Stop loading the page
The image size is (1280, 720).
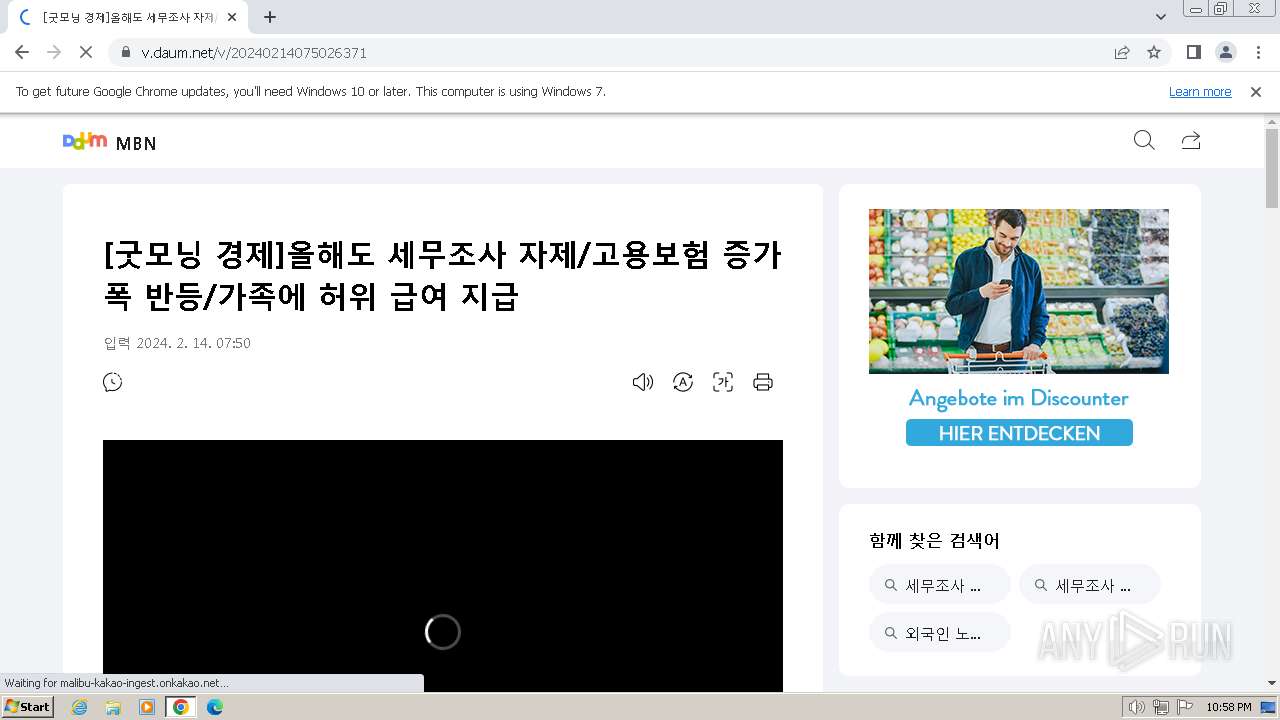(x=86, y=52)
